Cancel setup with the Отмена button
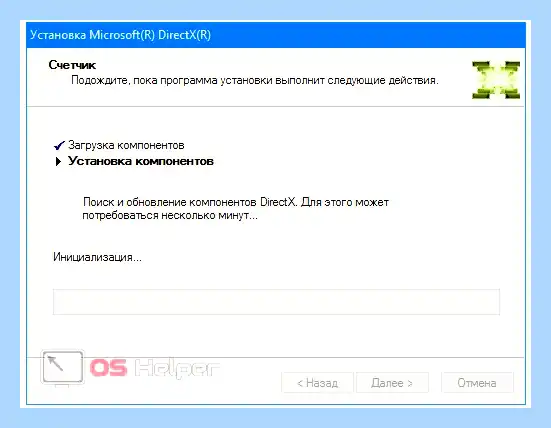 click(x=477, y=383)
